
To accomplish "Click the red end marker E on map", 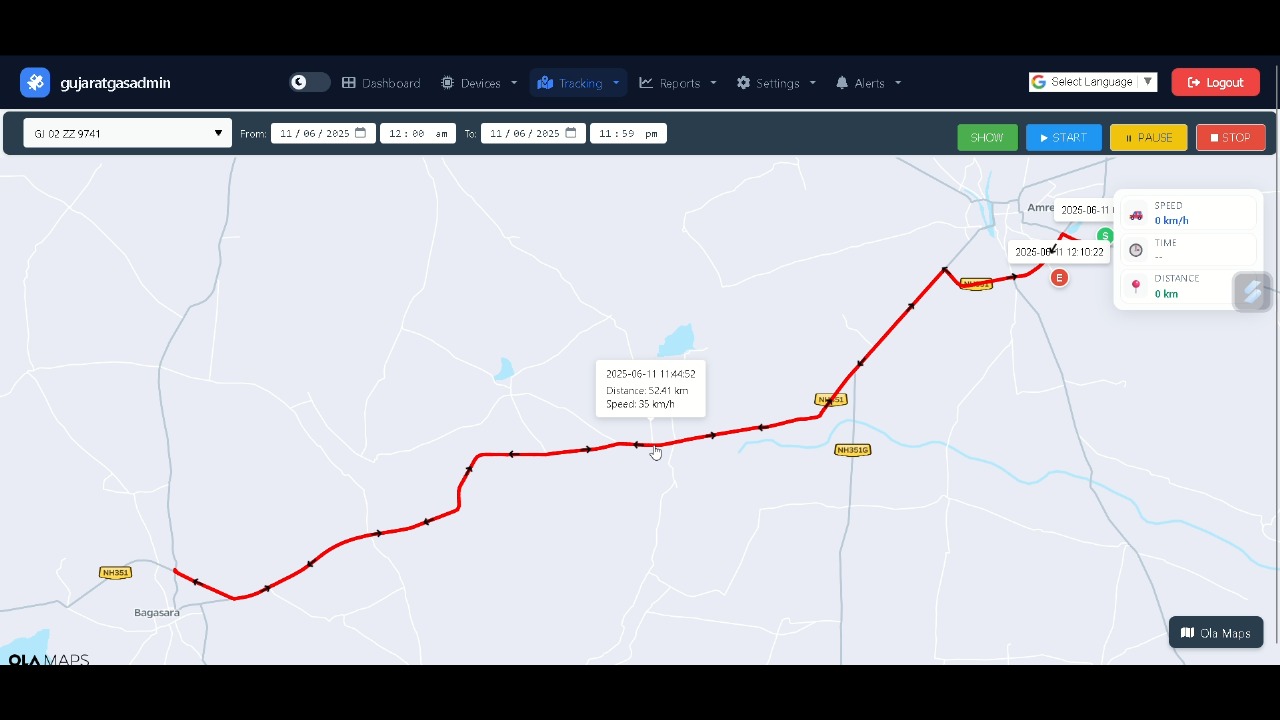I will coord(1059,278).
